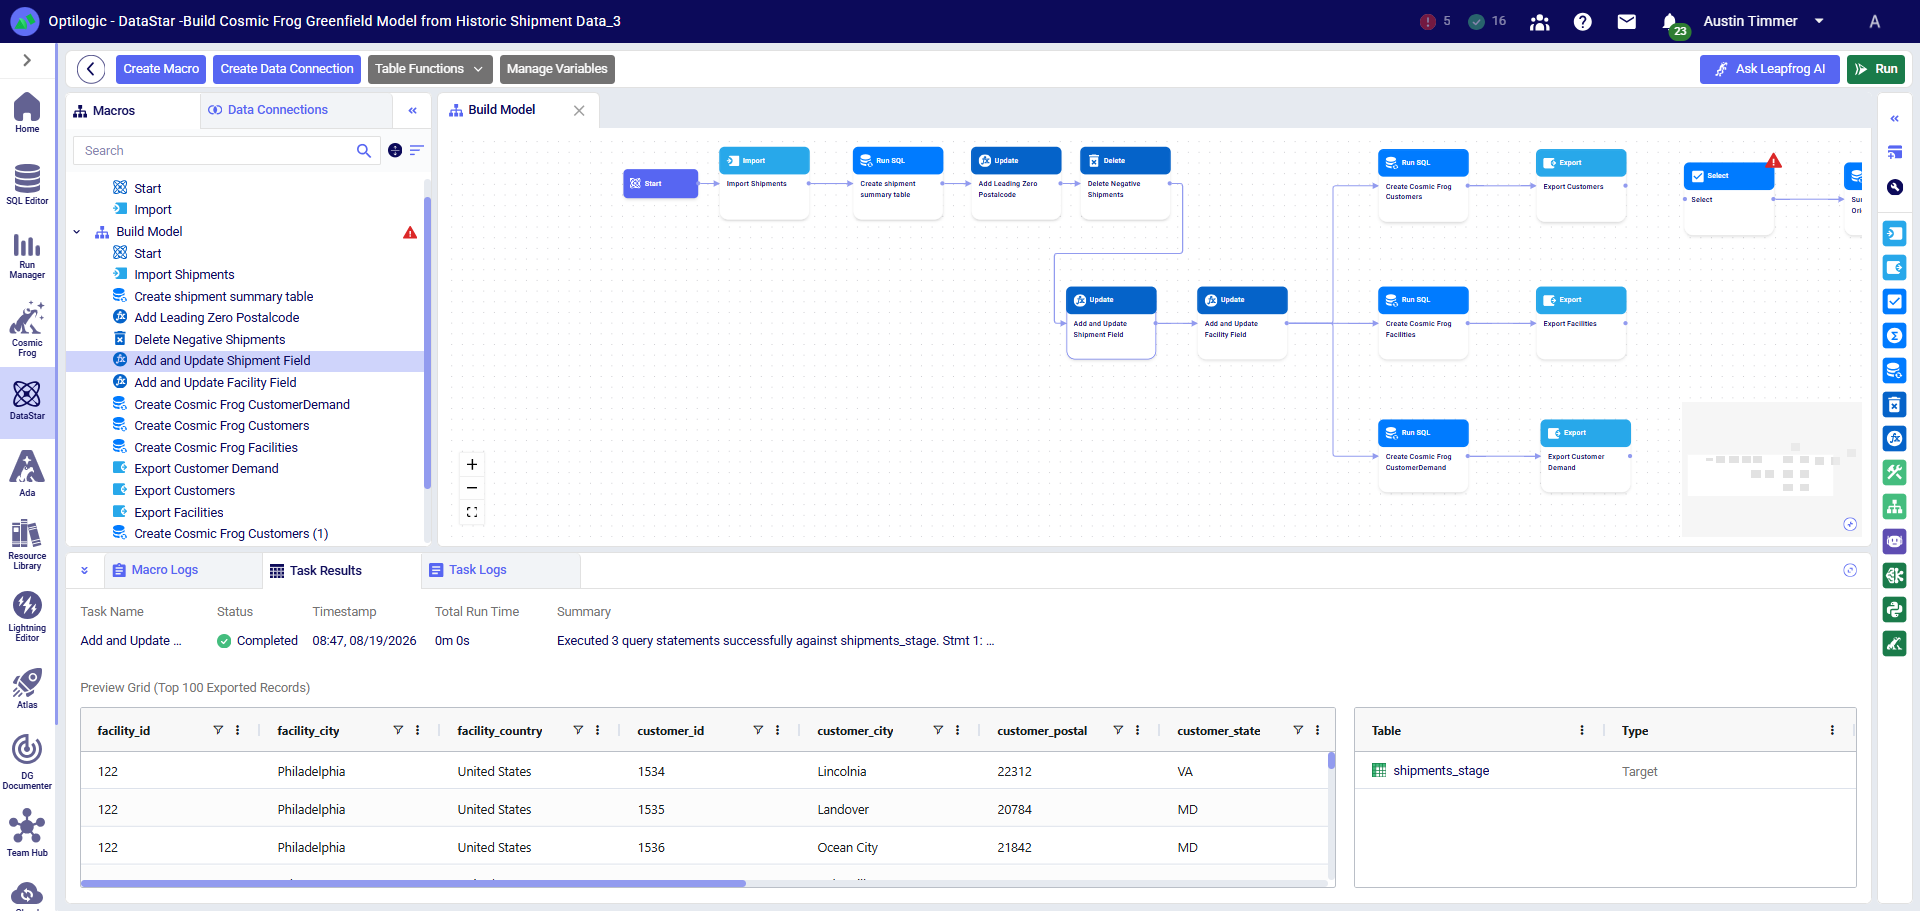This screenshot has width=1920, height=911.
Task: Open filter for facility_city column
Action: point(398,731)
